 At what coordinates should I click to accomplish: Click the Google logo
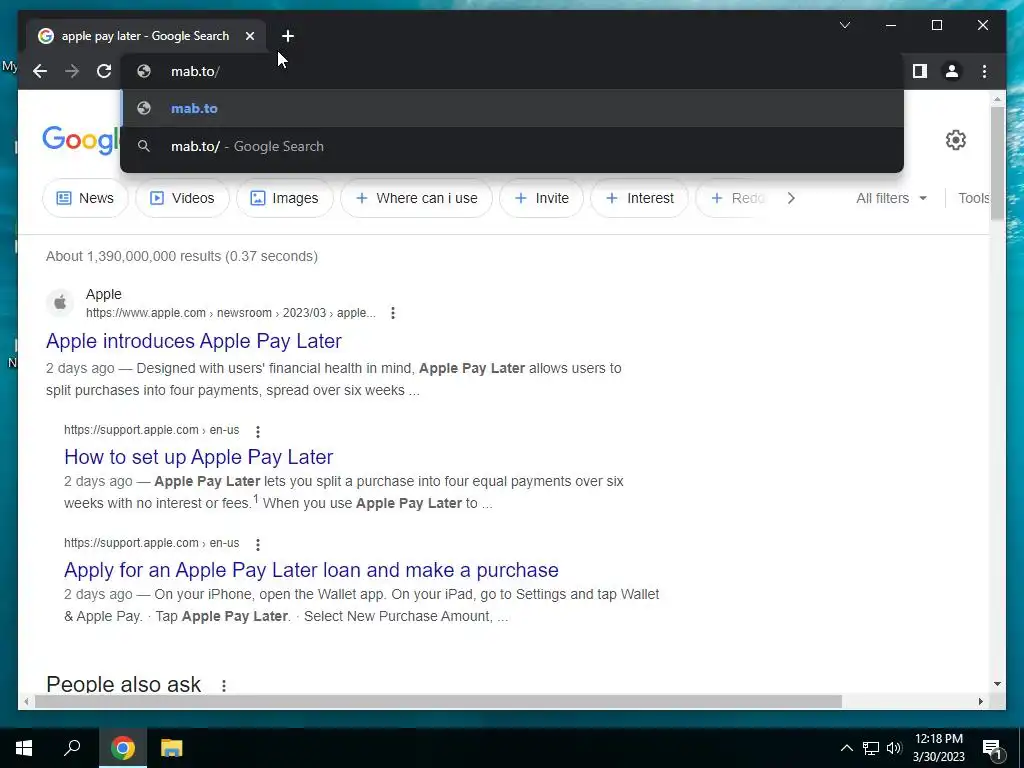(81, 140)
